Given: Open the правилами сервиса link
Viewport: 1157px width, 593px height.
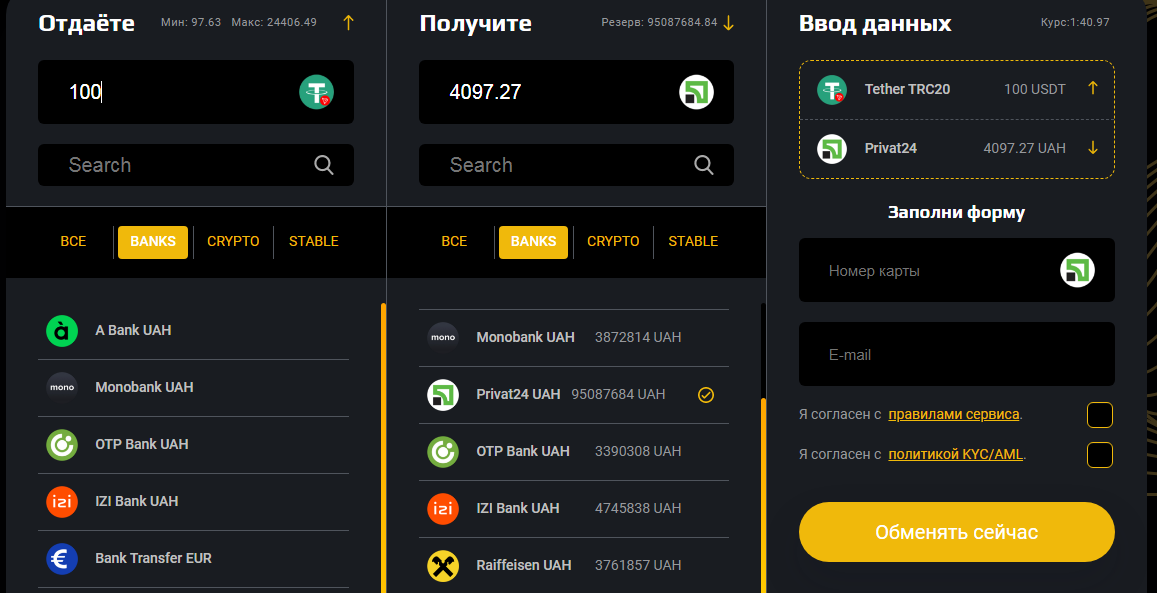Looking at the screenshot, I should coord(953,415).
